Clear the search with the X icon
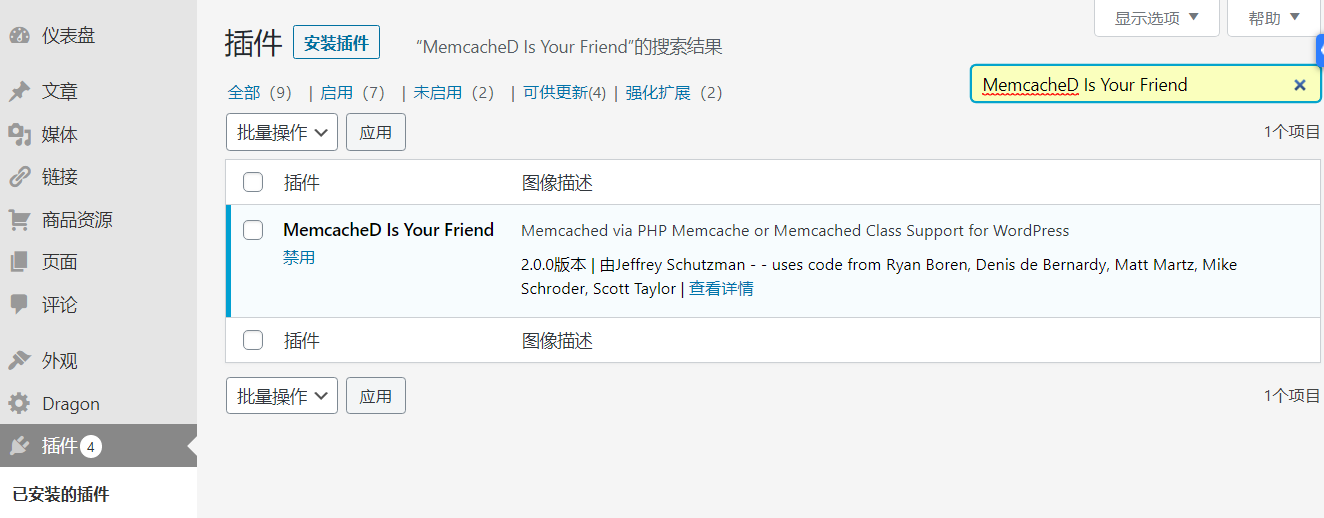This screenshot has width=1324, height=518. click(x=1300, y=85)
